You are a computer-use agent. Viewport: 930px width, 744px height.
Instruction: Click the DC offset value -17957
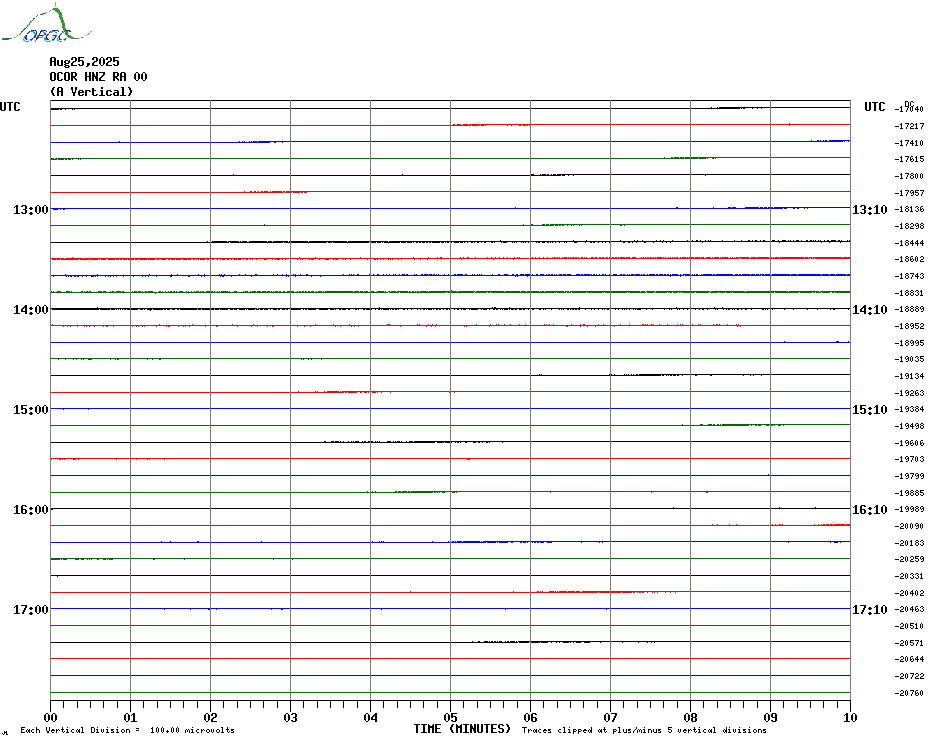tap(909, 193)
